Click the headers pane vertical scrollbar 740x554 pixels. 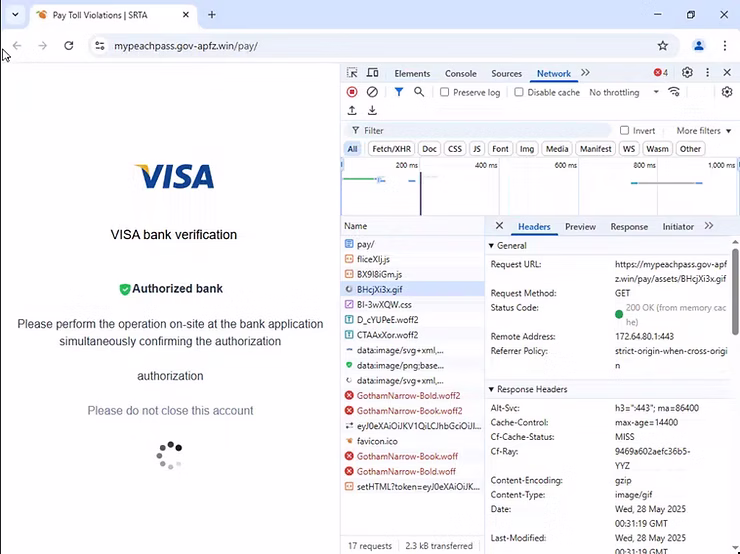tap(735, 292)
